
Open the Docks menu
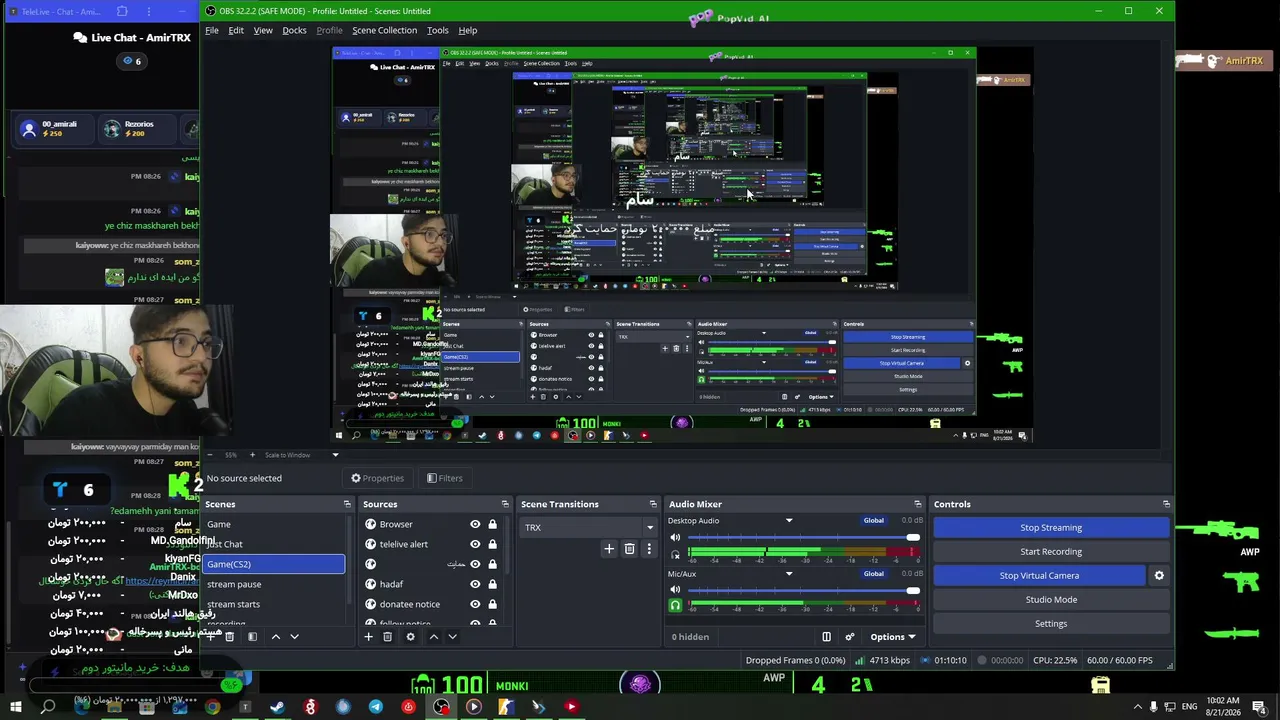294,30
